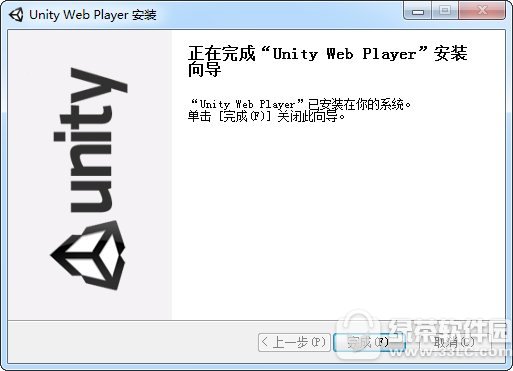
Task: Click the 取消(C) cancel button
Action: click(x=454, y=342)
